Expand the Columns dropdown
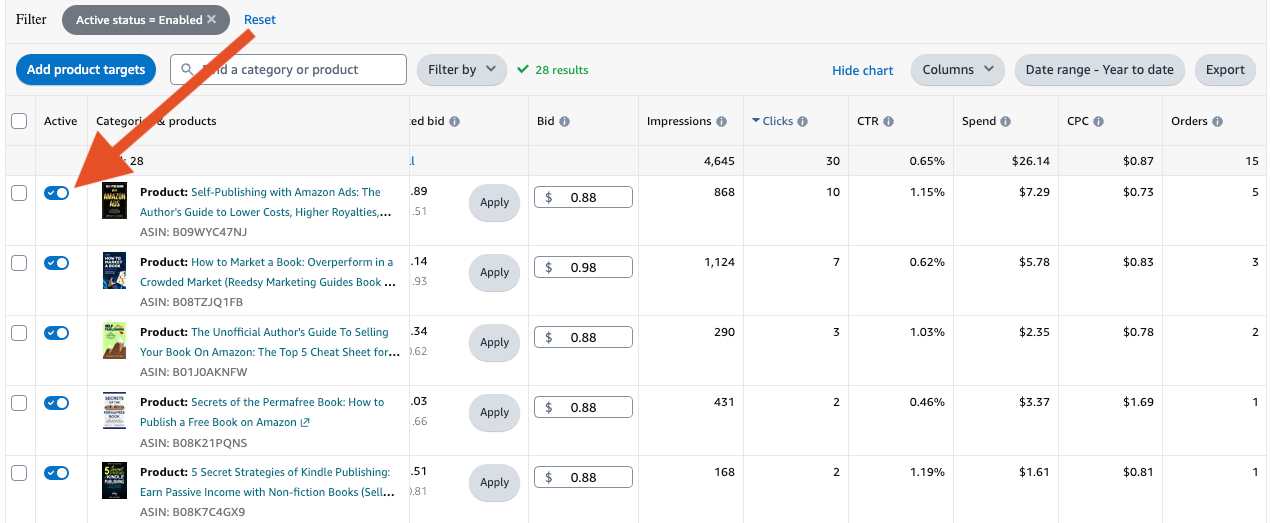This screenshot has width=1270, height=523. pos(957,70)
